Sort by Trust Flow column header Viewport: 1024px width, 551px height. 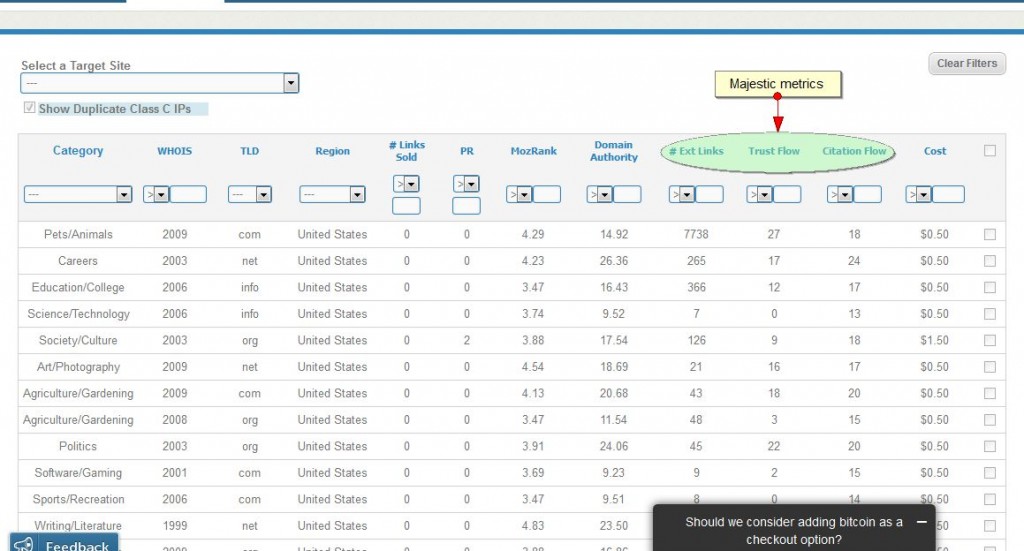[x=774, y=151]
